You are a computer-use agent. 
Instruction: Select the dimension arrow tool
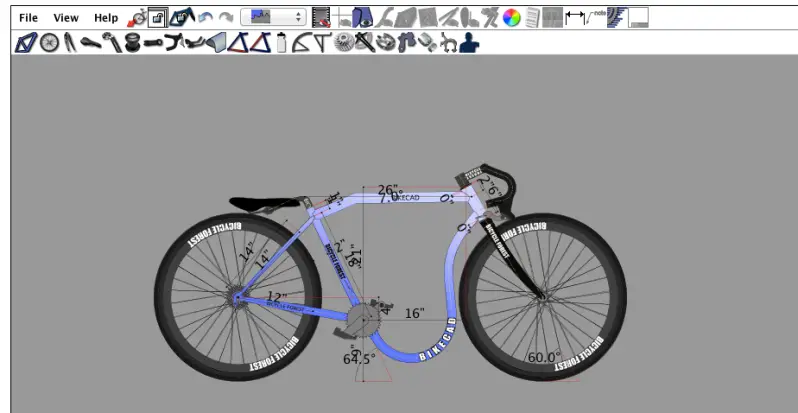pyautogui.click(x=575, y=18)
